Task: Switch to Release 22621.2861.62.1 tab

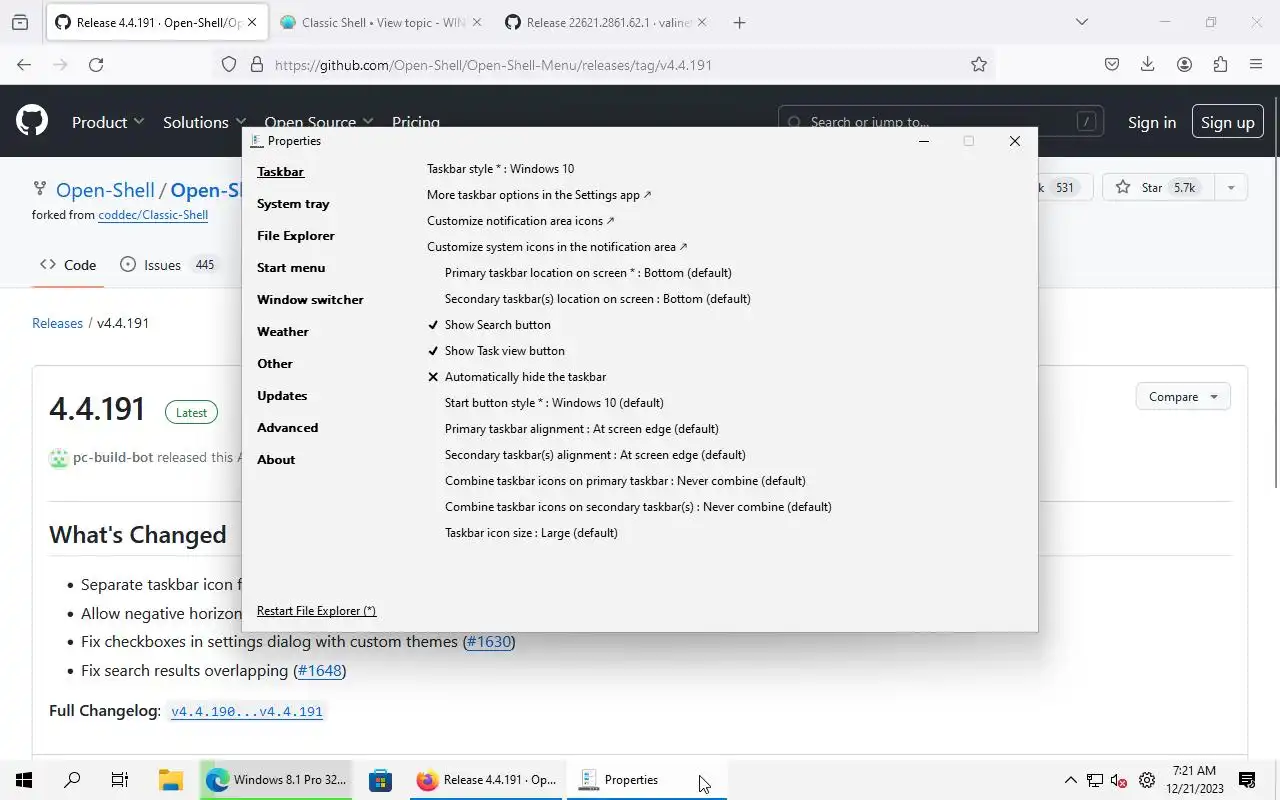Action: click(607, 22)
